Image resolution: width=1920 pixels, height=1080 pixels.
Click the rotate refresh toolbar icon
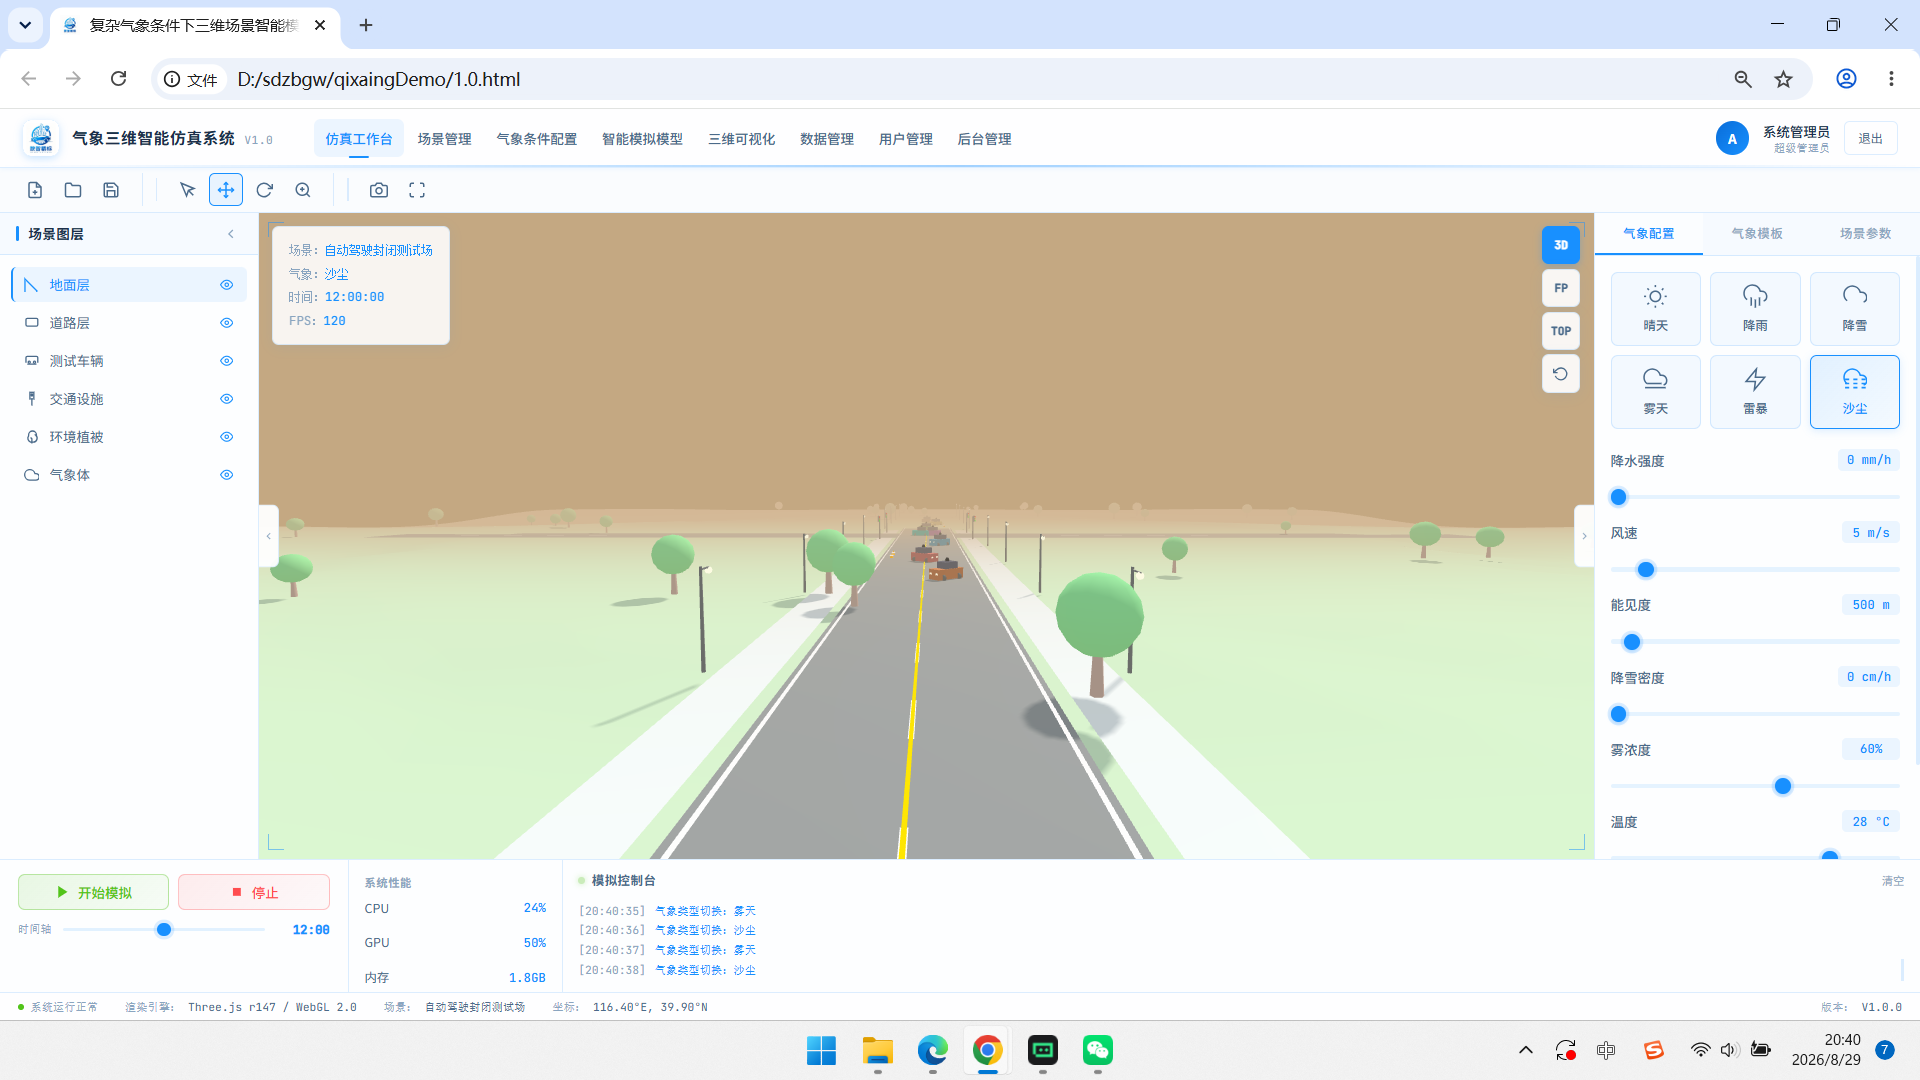(265, 190)
